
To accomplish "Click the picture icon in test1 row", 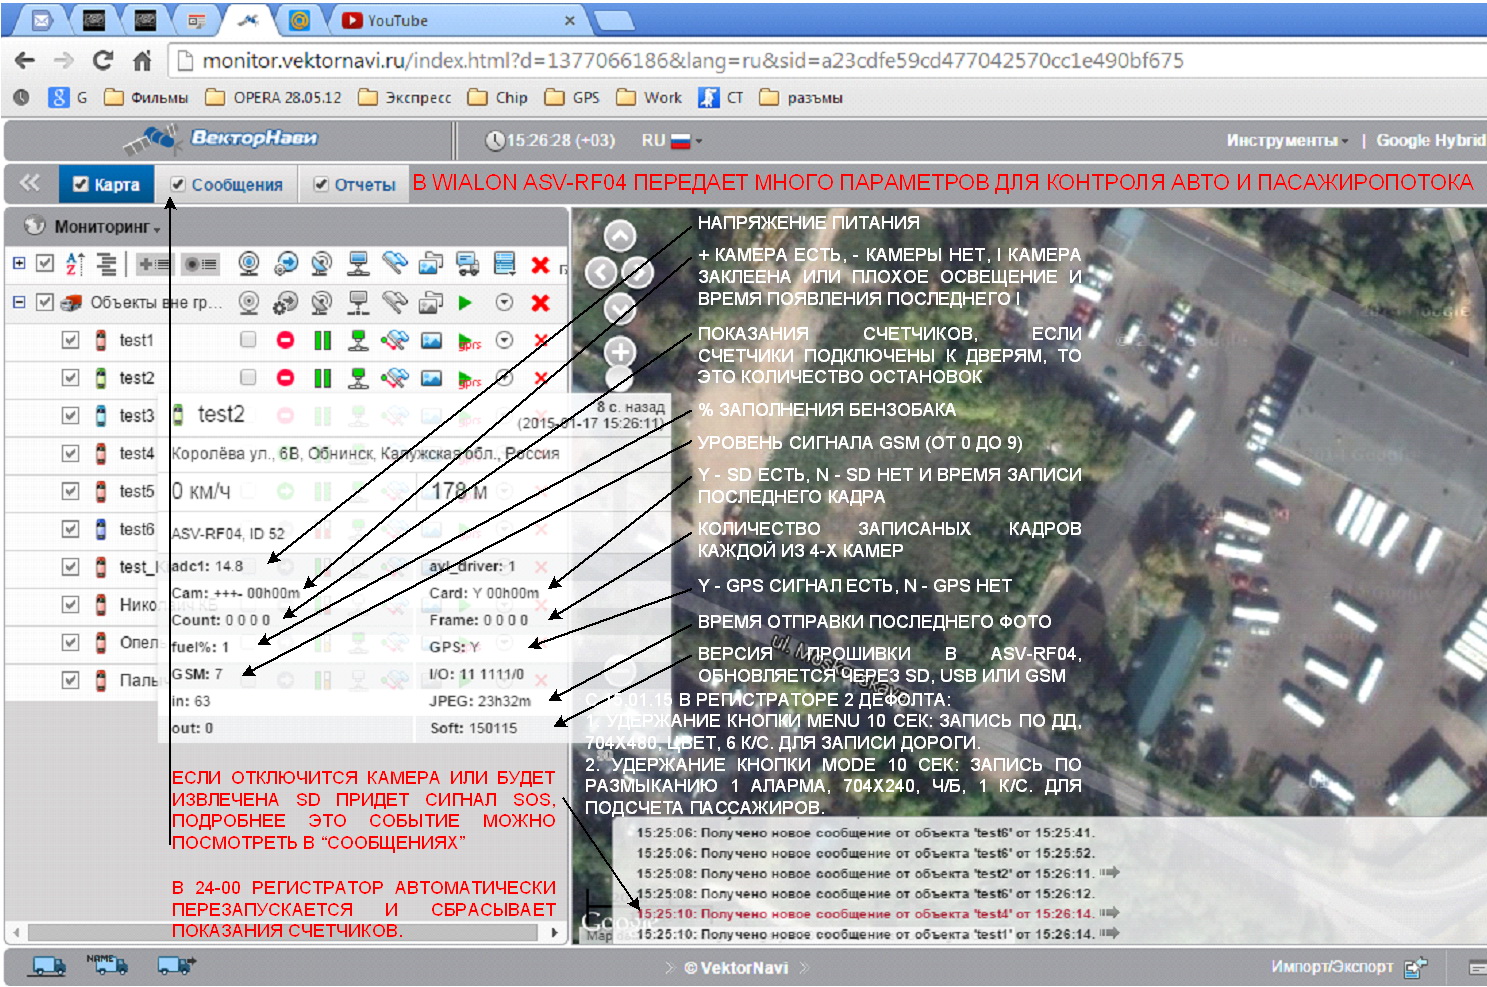I will [431, 341].
